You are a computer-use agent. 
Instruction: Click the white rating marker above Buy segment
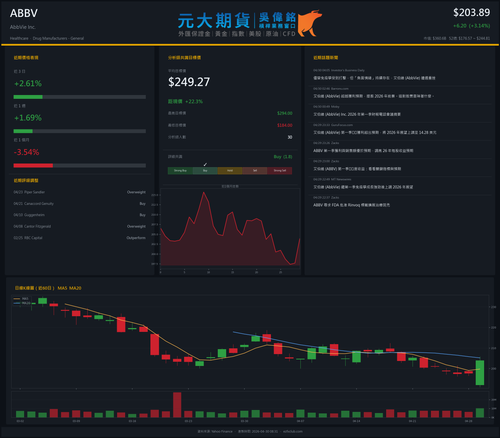[x=205, y=164]
